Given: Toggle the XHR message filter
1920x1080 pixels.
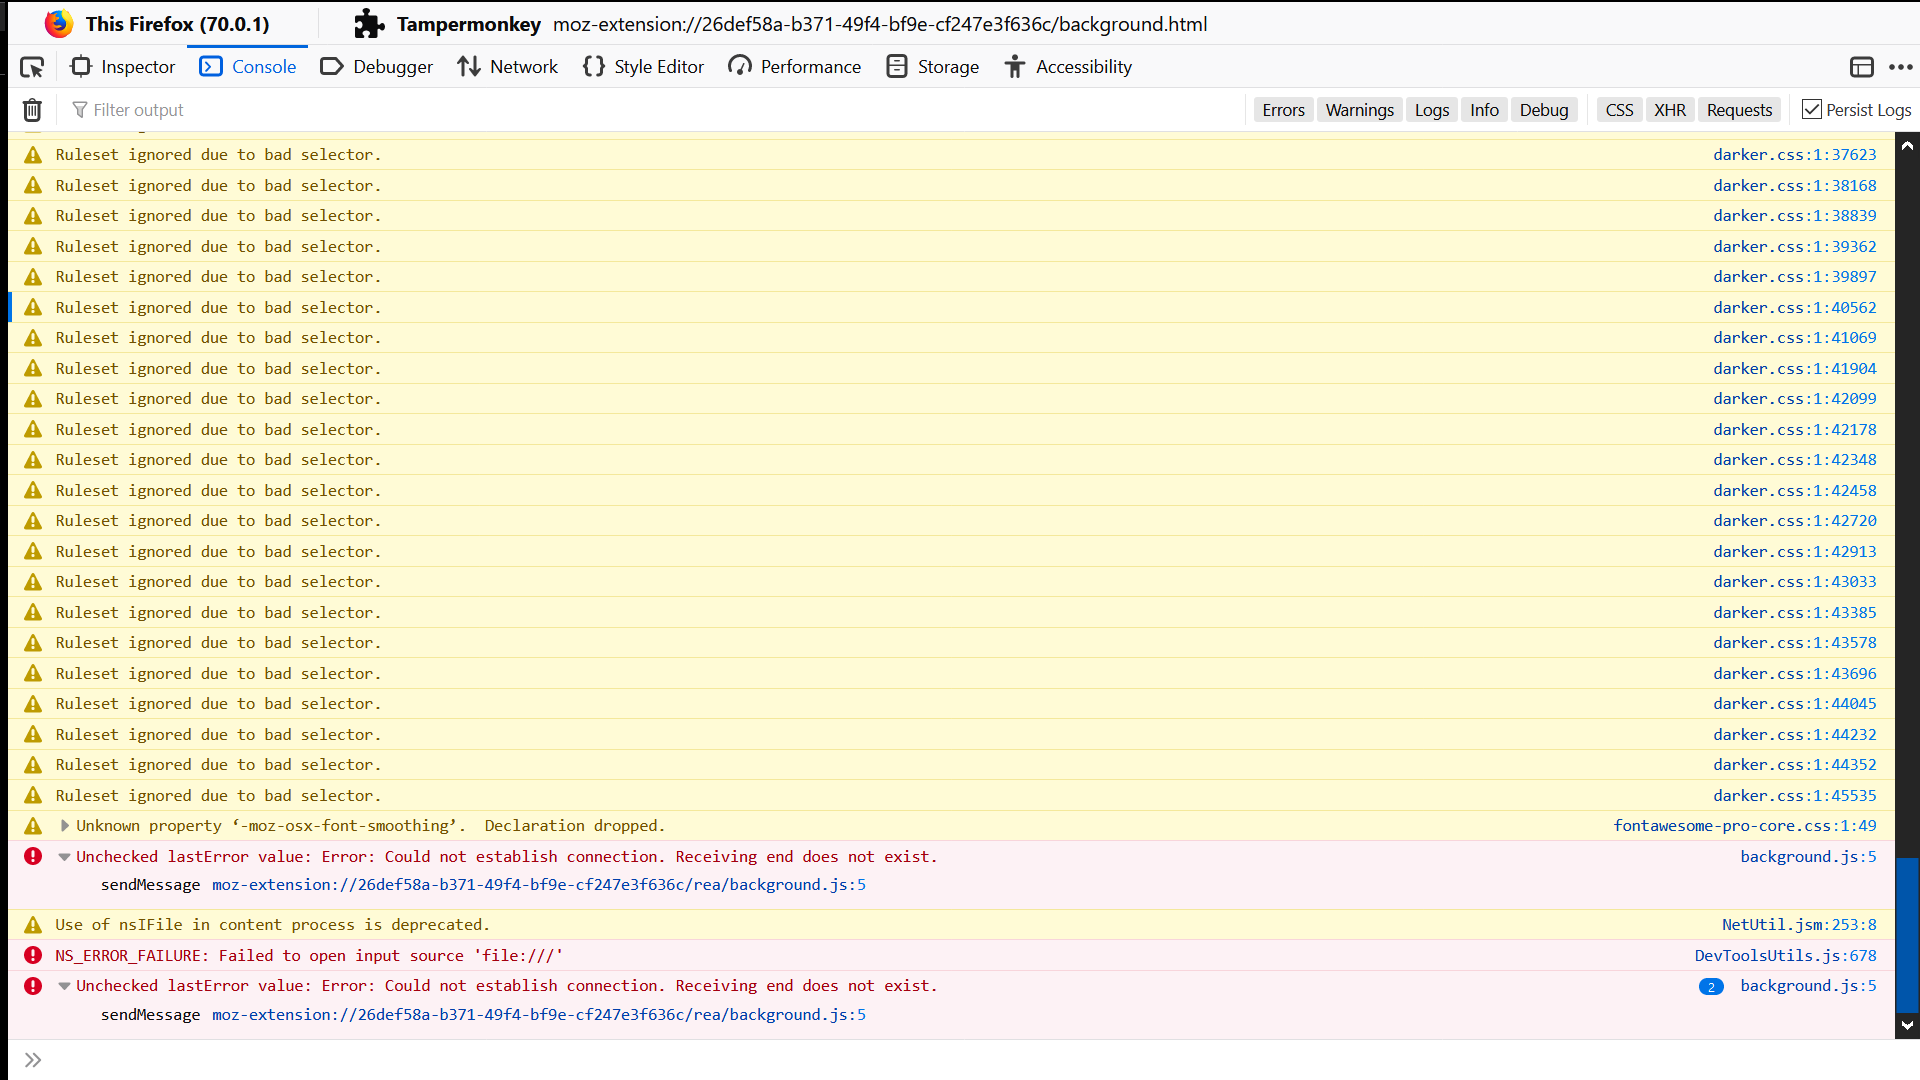Looking at the screenshot, I should (1670, 110).
